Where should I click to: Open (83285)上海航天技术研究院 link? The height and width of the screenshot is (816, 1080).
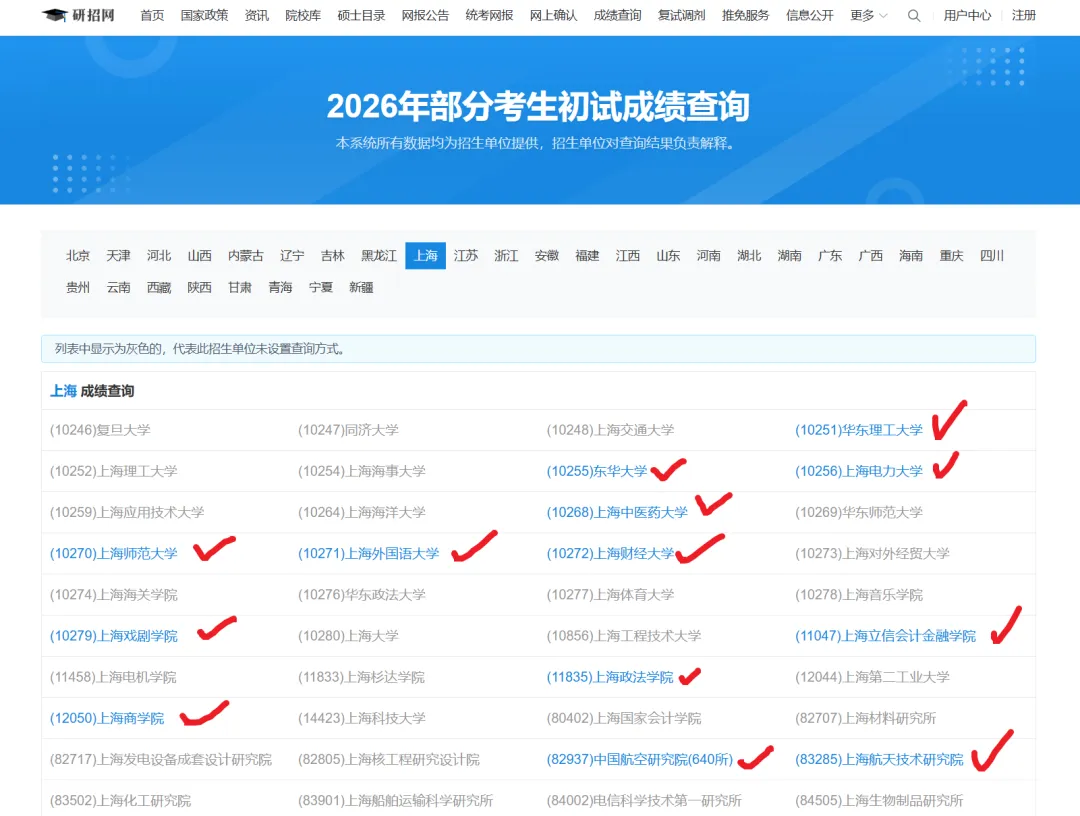coord(880,760)
